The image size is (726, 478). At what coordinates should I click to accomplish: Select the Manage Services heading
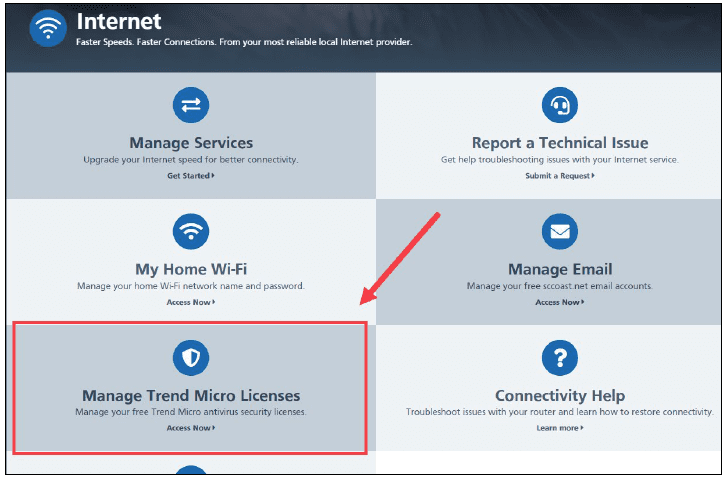point(191,143)
